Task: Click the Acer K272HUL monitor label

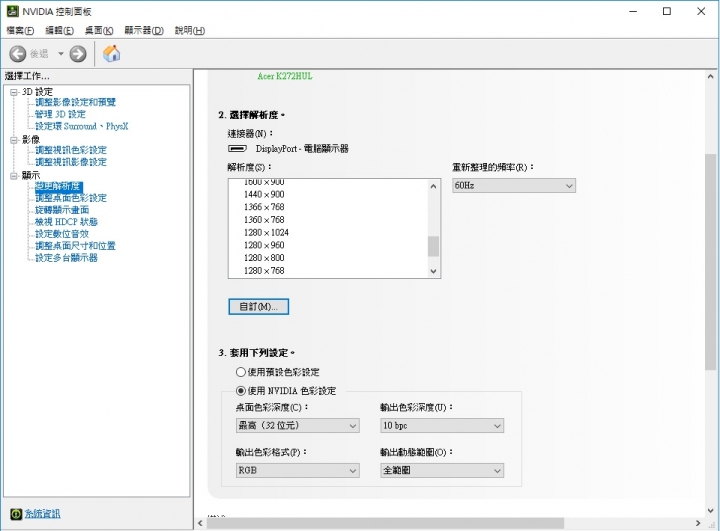Action: click(285, 76)
